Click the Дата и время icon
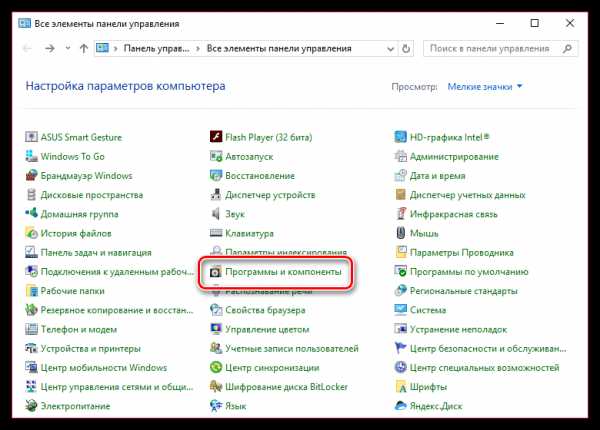The height and width of the screenshot is (430, 600). point(401,175)
